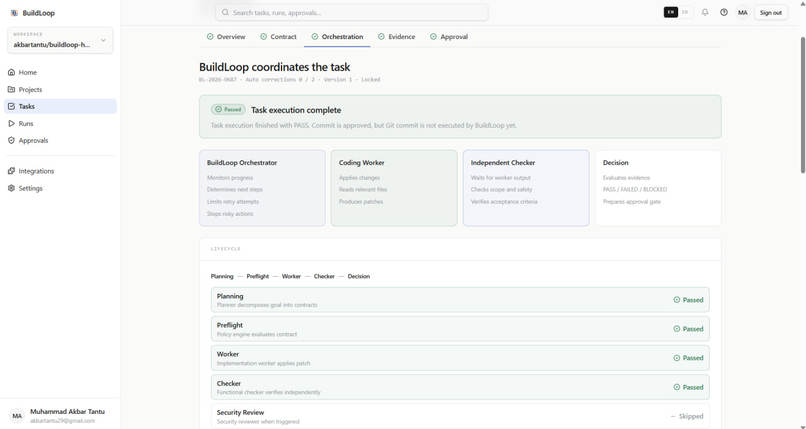
Task: Click the Preflight step in lifecycle breadcrumb
Action: click(x=258, y=276)
